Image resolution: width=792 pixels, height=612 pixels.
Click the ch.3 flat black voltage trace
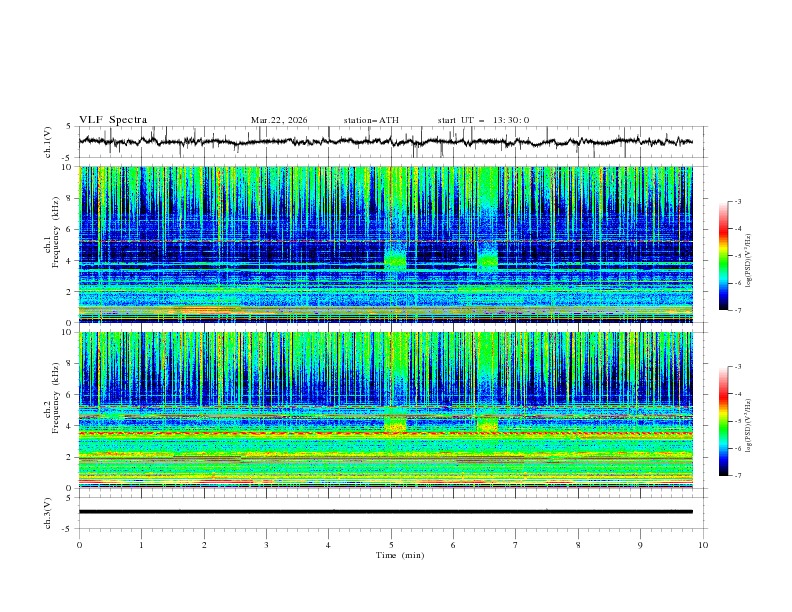click(x=385, y=512)
